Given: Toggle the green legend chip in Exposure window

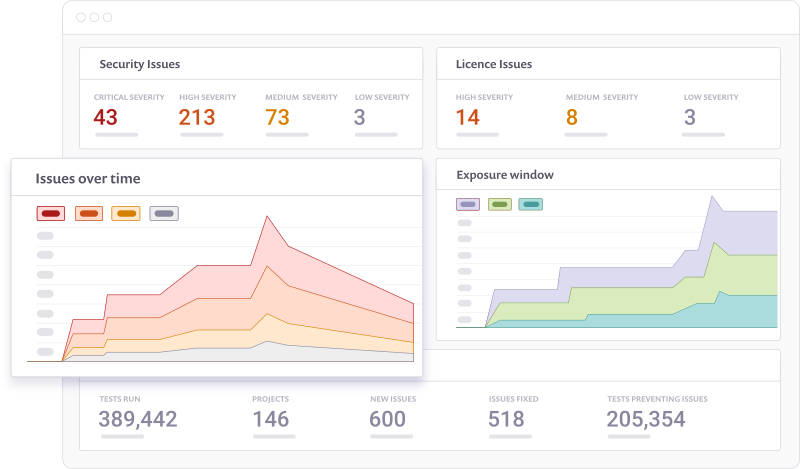Looking at the screenshot, I should 499,205.
